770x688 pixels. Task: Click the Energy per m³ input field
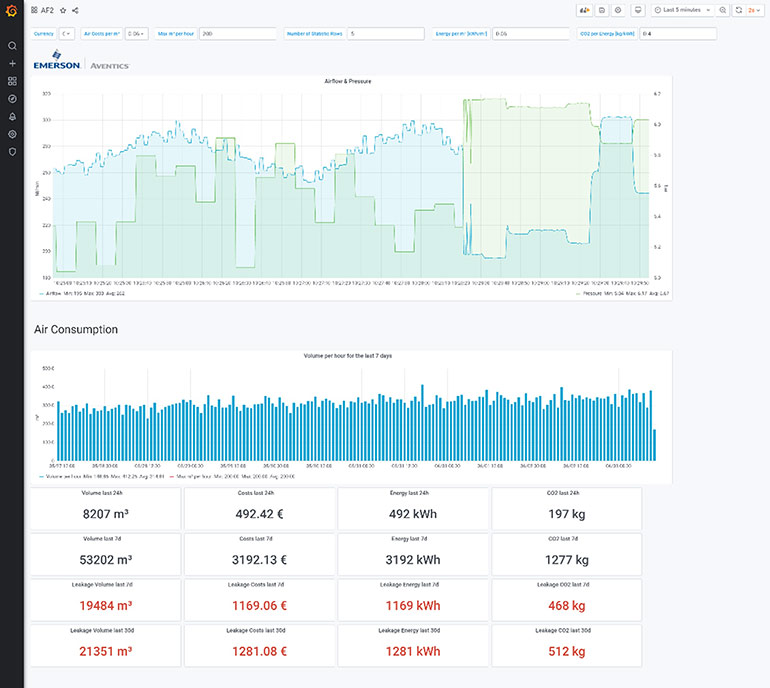coord(530,34)
